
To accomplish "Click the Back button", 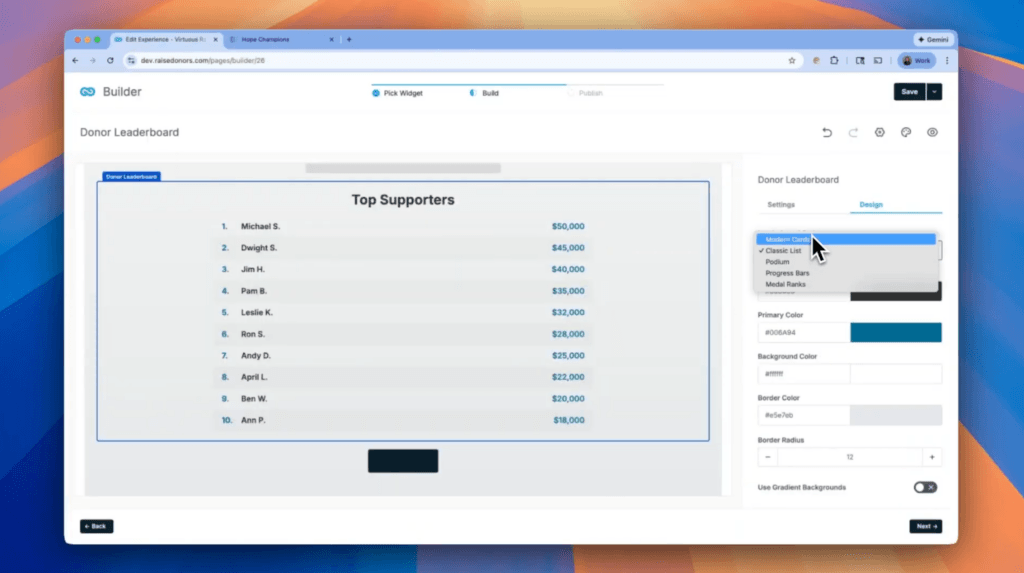I will click(97, 526).
